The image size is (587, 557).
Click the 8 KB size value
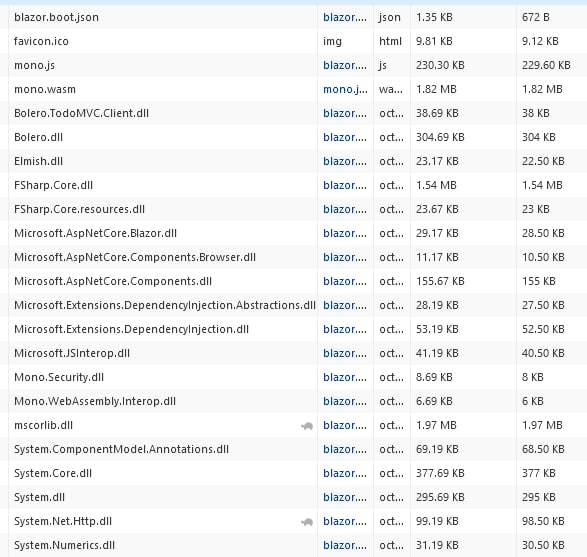533,377
